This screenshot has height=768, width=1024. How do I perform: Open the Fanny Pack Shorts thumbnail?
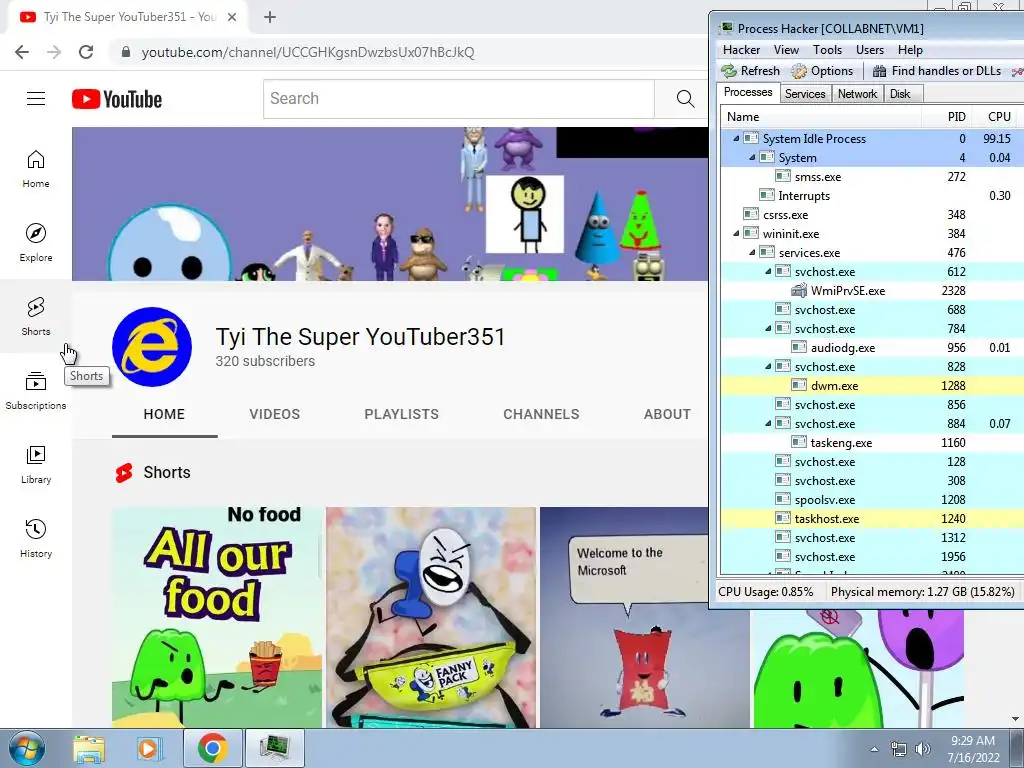[x=431, y=617]
